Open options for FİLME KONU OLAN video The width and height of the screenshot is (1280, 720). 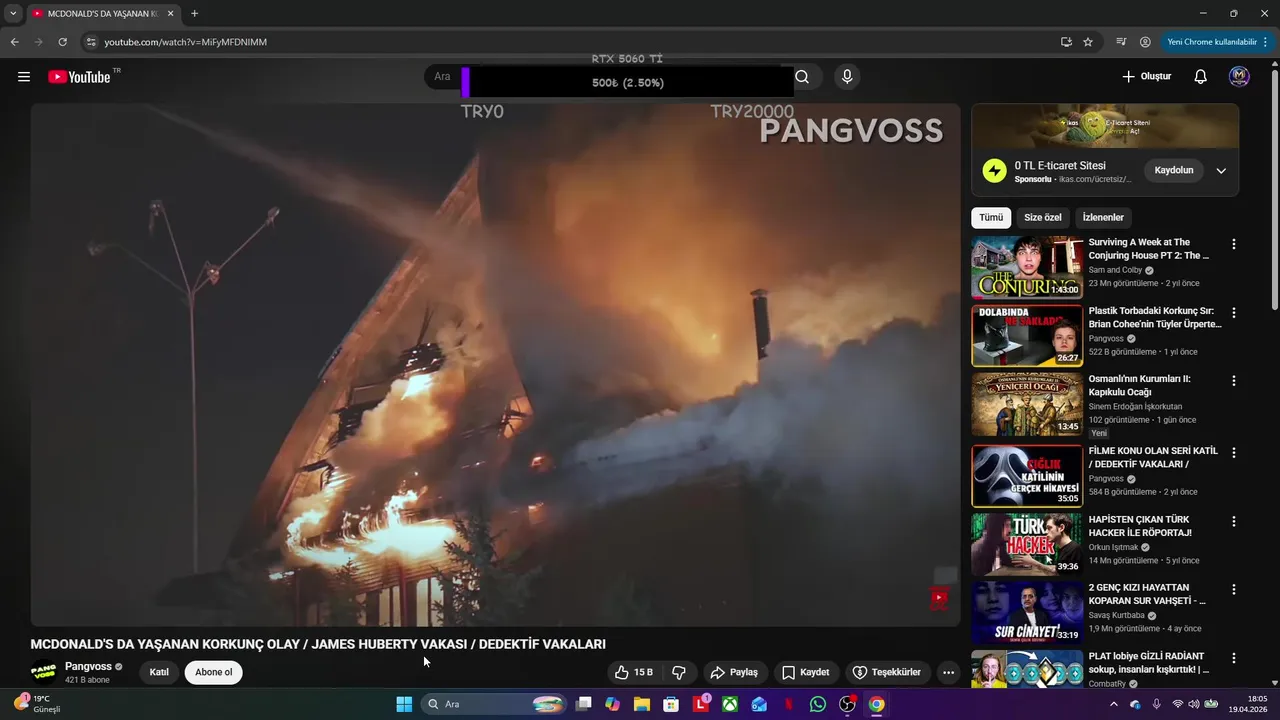tap(1233, 453)
